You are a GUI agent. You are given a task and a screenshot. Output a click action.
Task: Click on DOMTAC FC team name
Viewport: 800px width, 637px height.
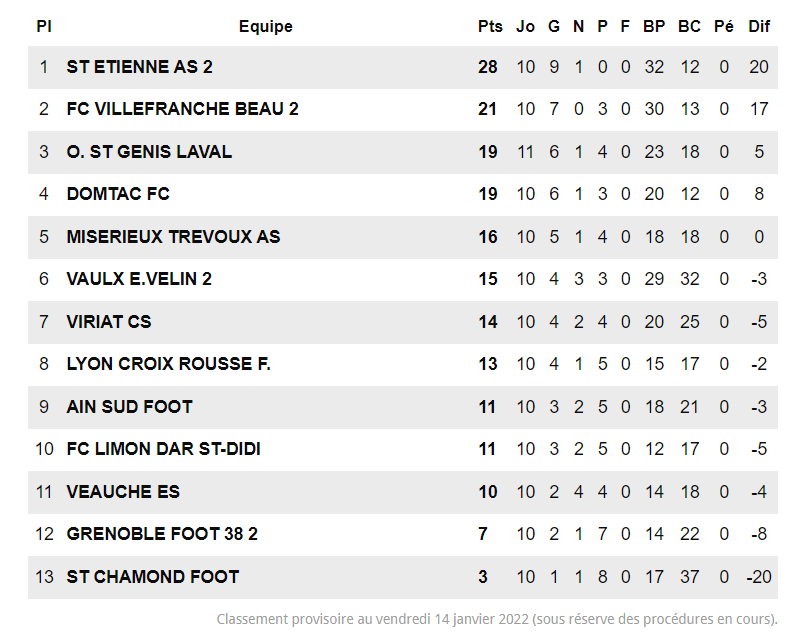[118, 194]
